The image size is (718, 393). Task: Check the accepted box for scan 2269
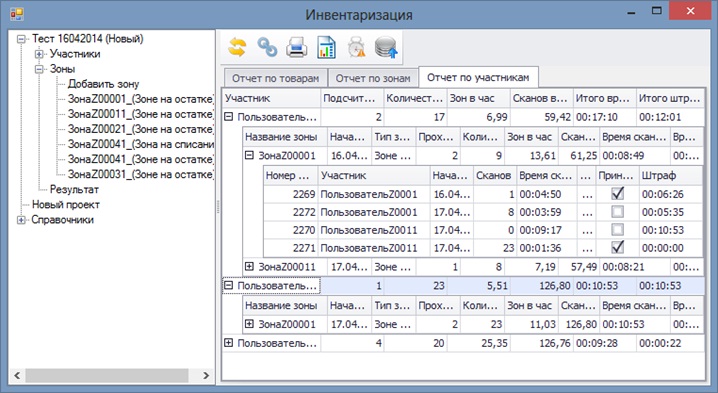pos(617,194)
